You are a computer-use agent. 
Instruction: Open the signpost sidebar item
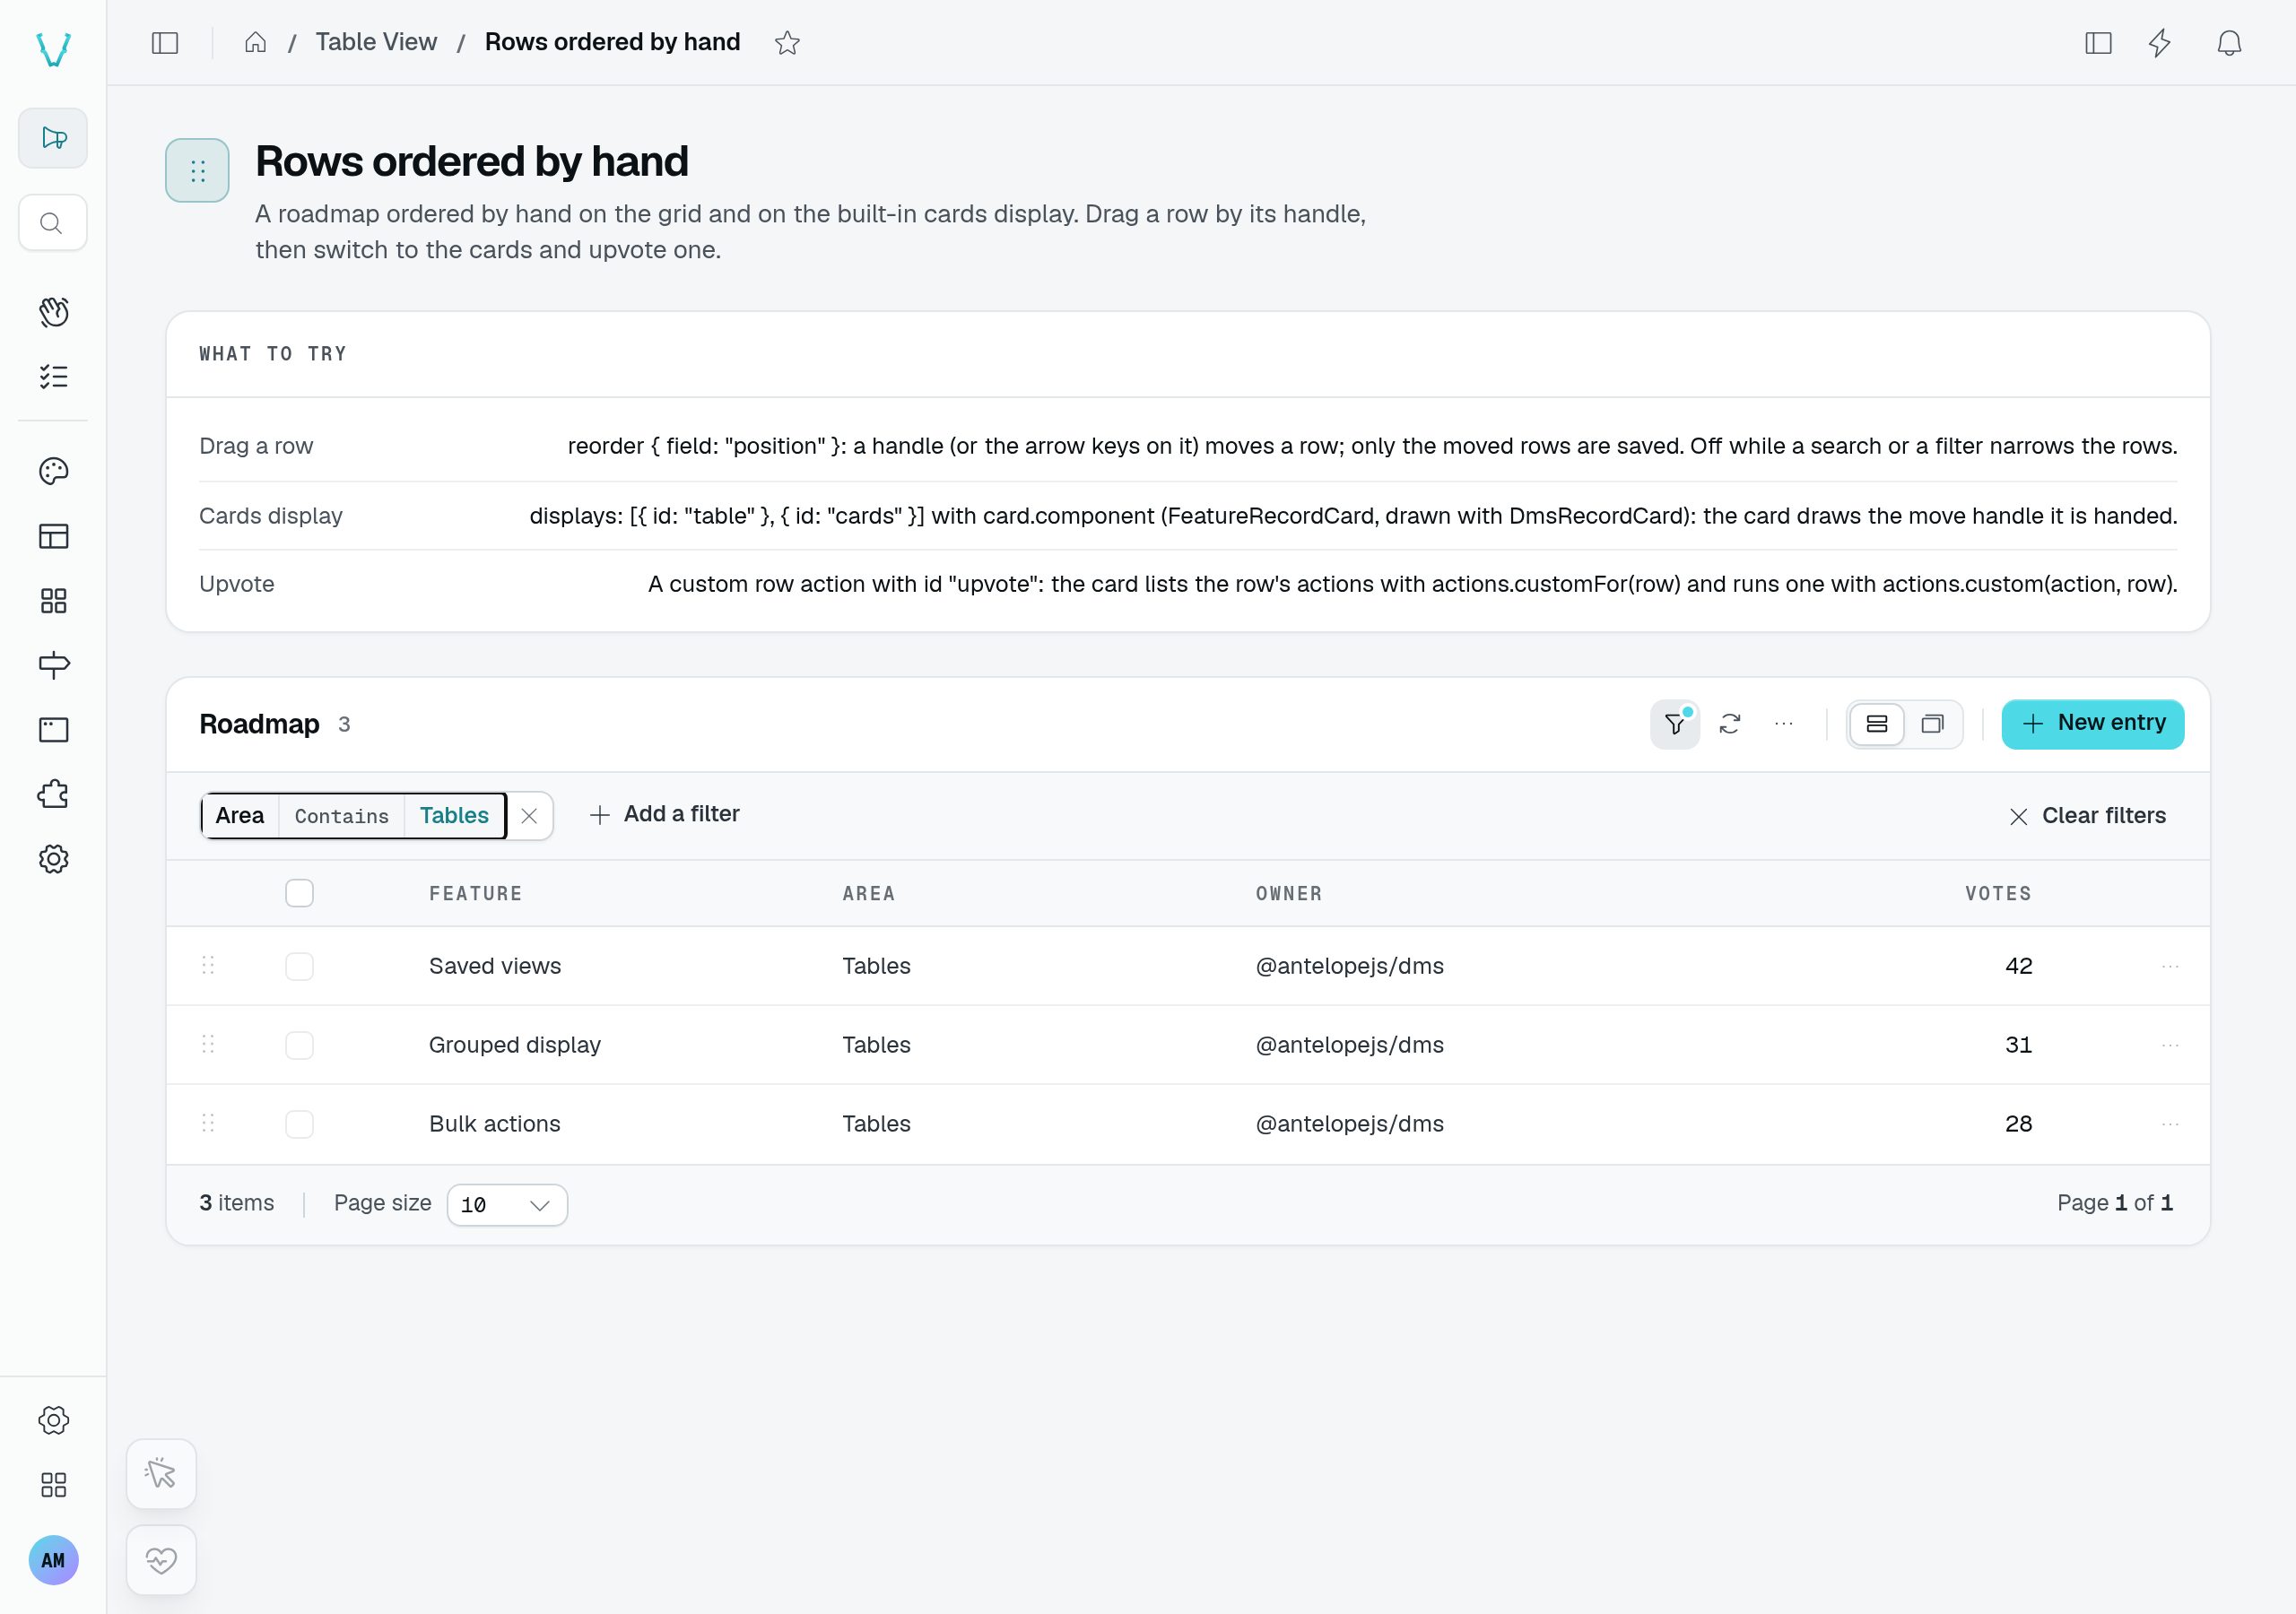tap(53, 665)
